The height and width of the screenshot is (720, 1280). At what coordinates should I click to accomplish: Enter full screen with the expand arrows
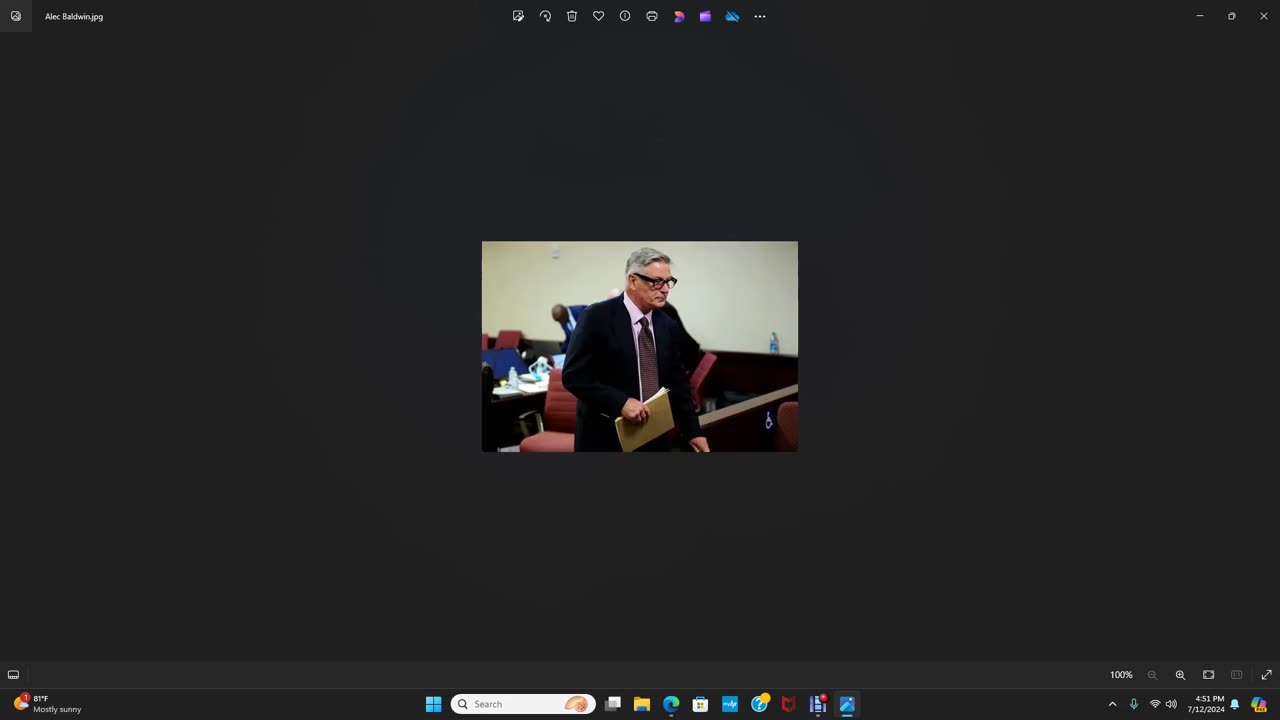point(1266,675)
